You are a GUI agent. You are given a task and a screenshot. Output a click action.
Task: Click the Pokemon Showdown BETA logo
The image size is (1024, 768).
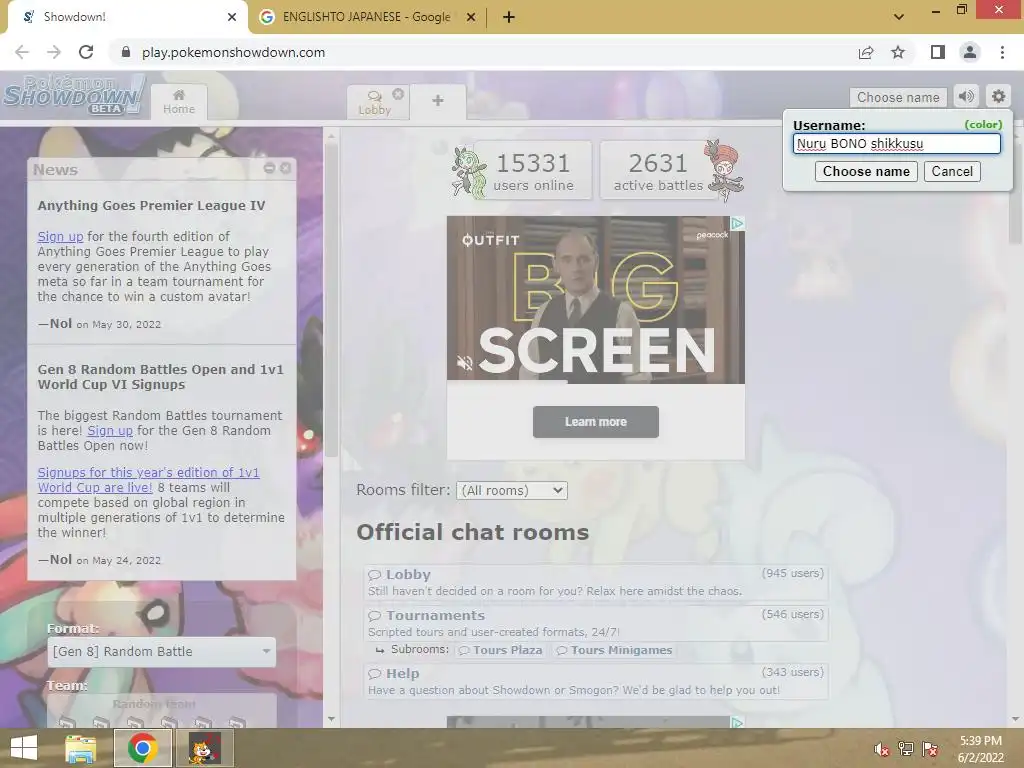tap(73, 95)
